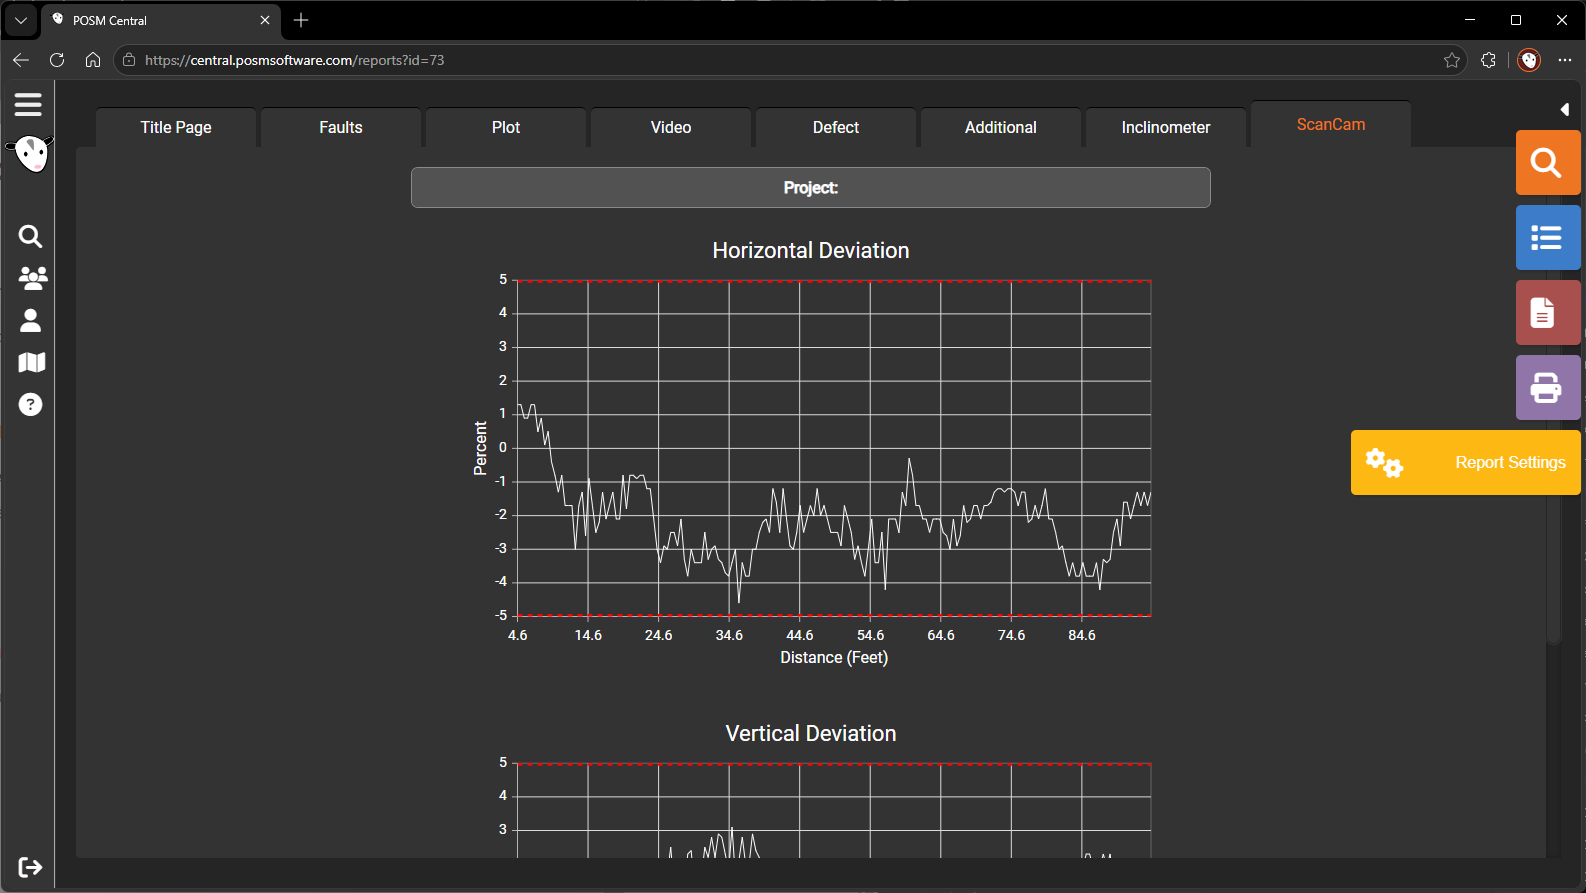Open the browser profile avatar

click(1529, 60)
